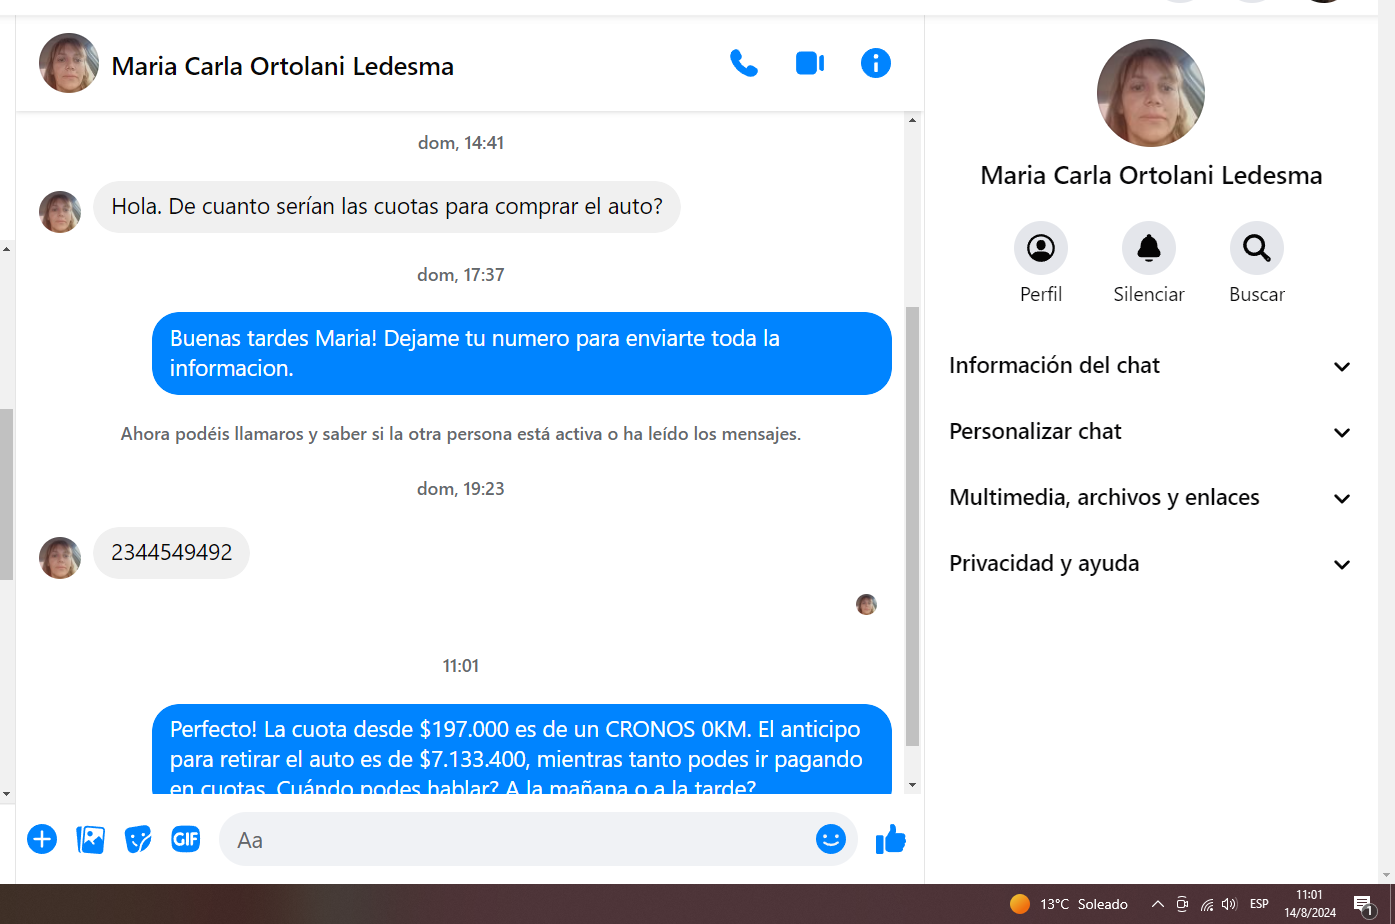Search the conversation with Buscar
The height and width of the screenshot is (924, 1395).
[x=1256, y=248]
